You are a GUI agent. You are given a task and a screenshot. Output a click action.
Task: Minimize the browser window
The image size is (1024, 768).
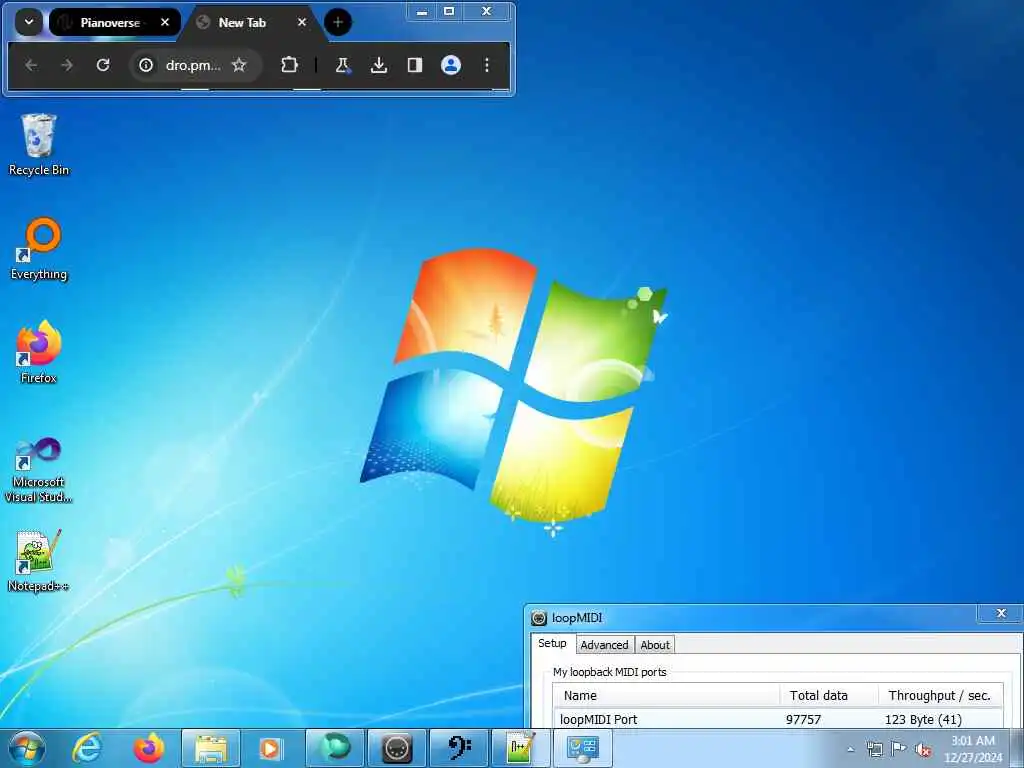coord(422,12)
